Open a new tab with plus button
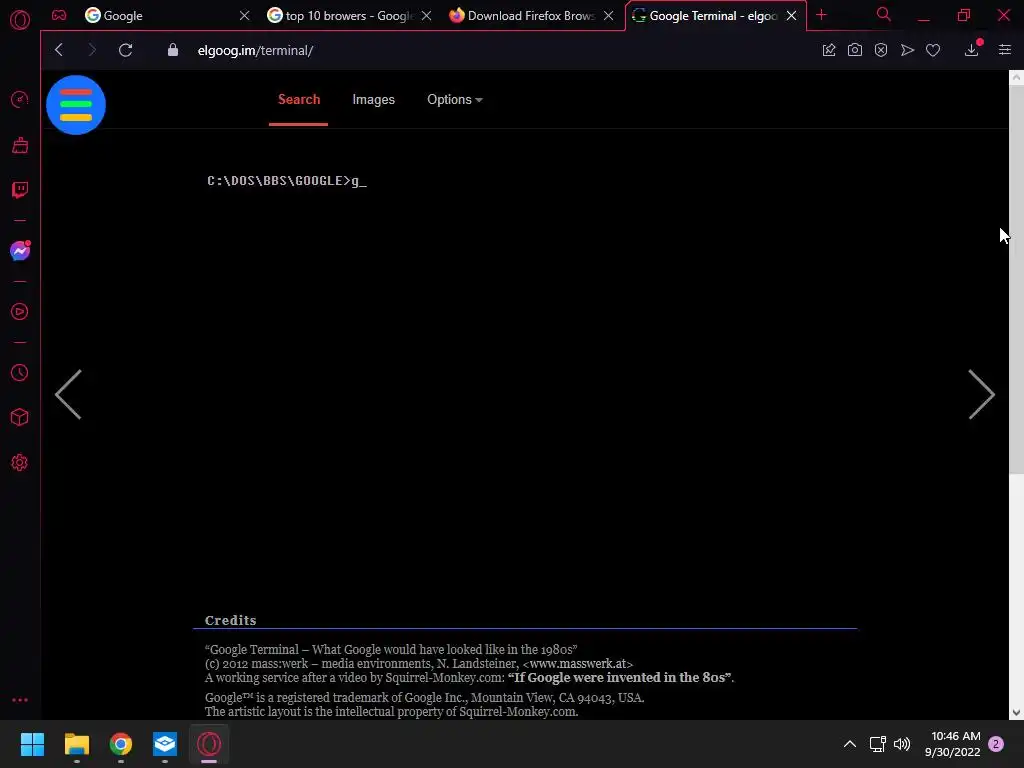Image resolution: width=1024 pixels, height=768 pixels. click(822, 15)
